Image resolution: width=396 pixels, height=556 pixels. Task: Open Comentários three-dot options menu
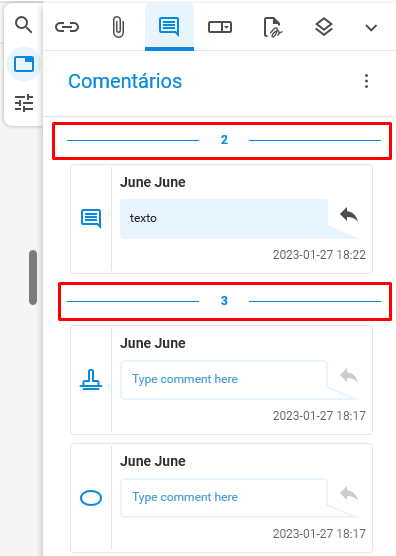coord(367,81)
